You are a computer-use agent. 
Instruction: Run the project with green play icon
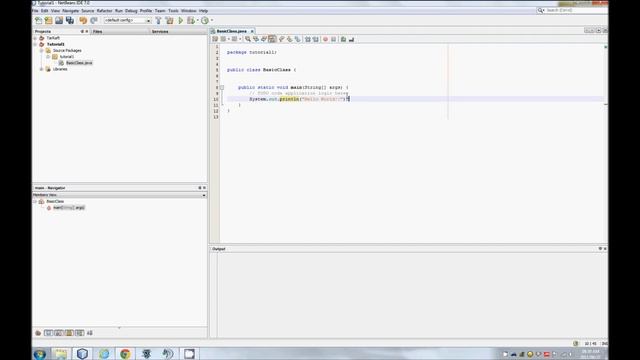pos(180,20)
